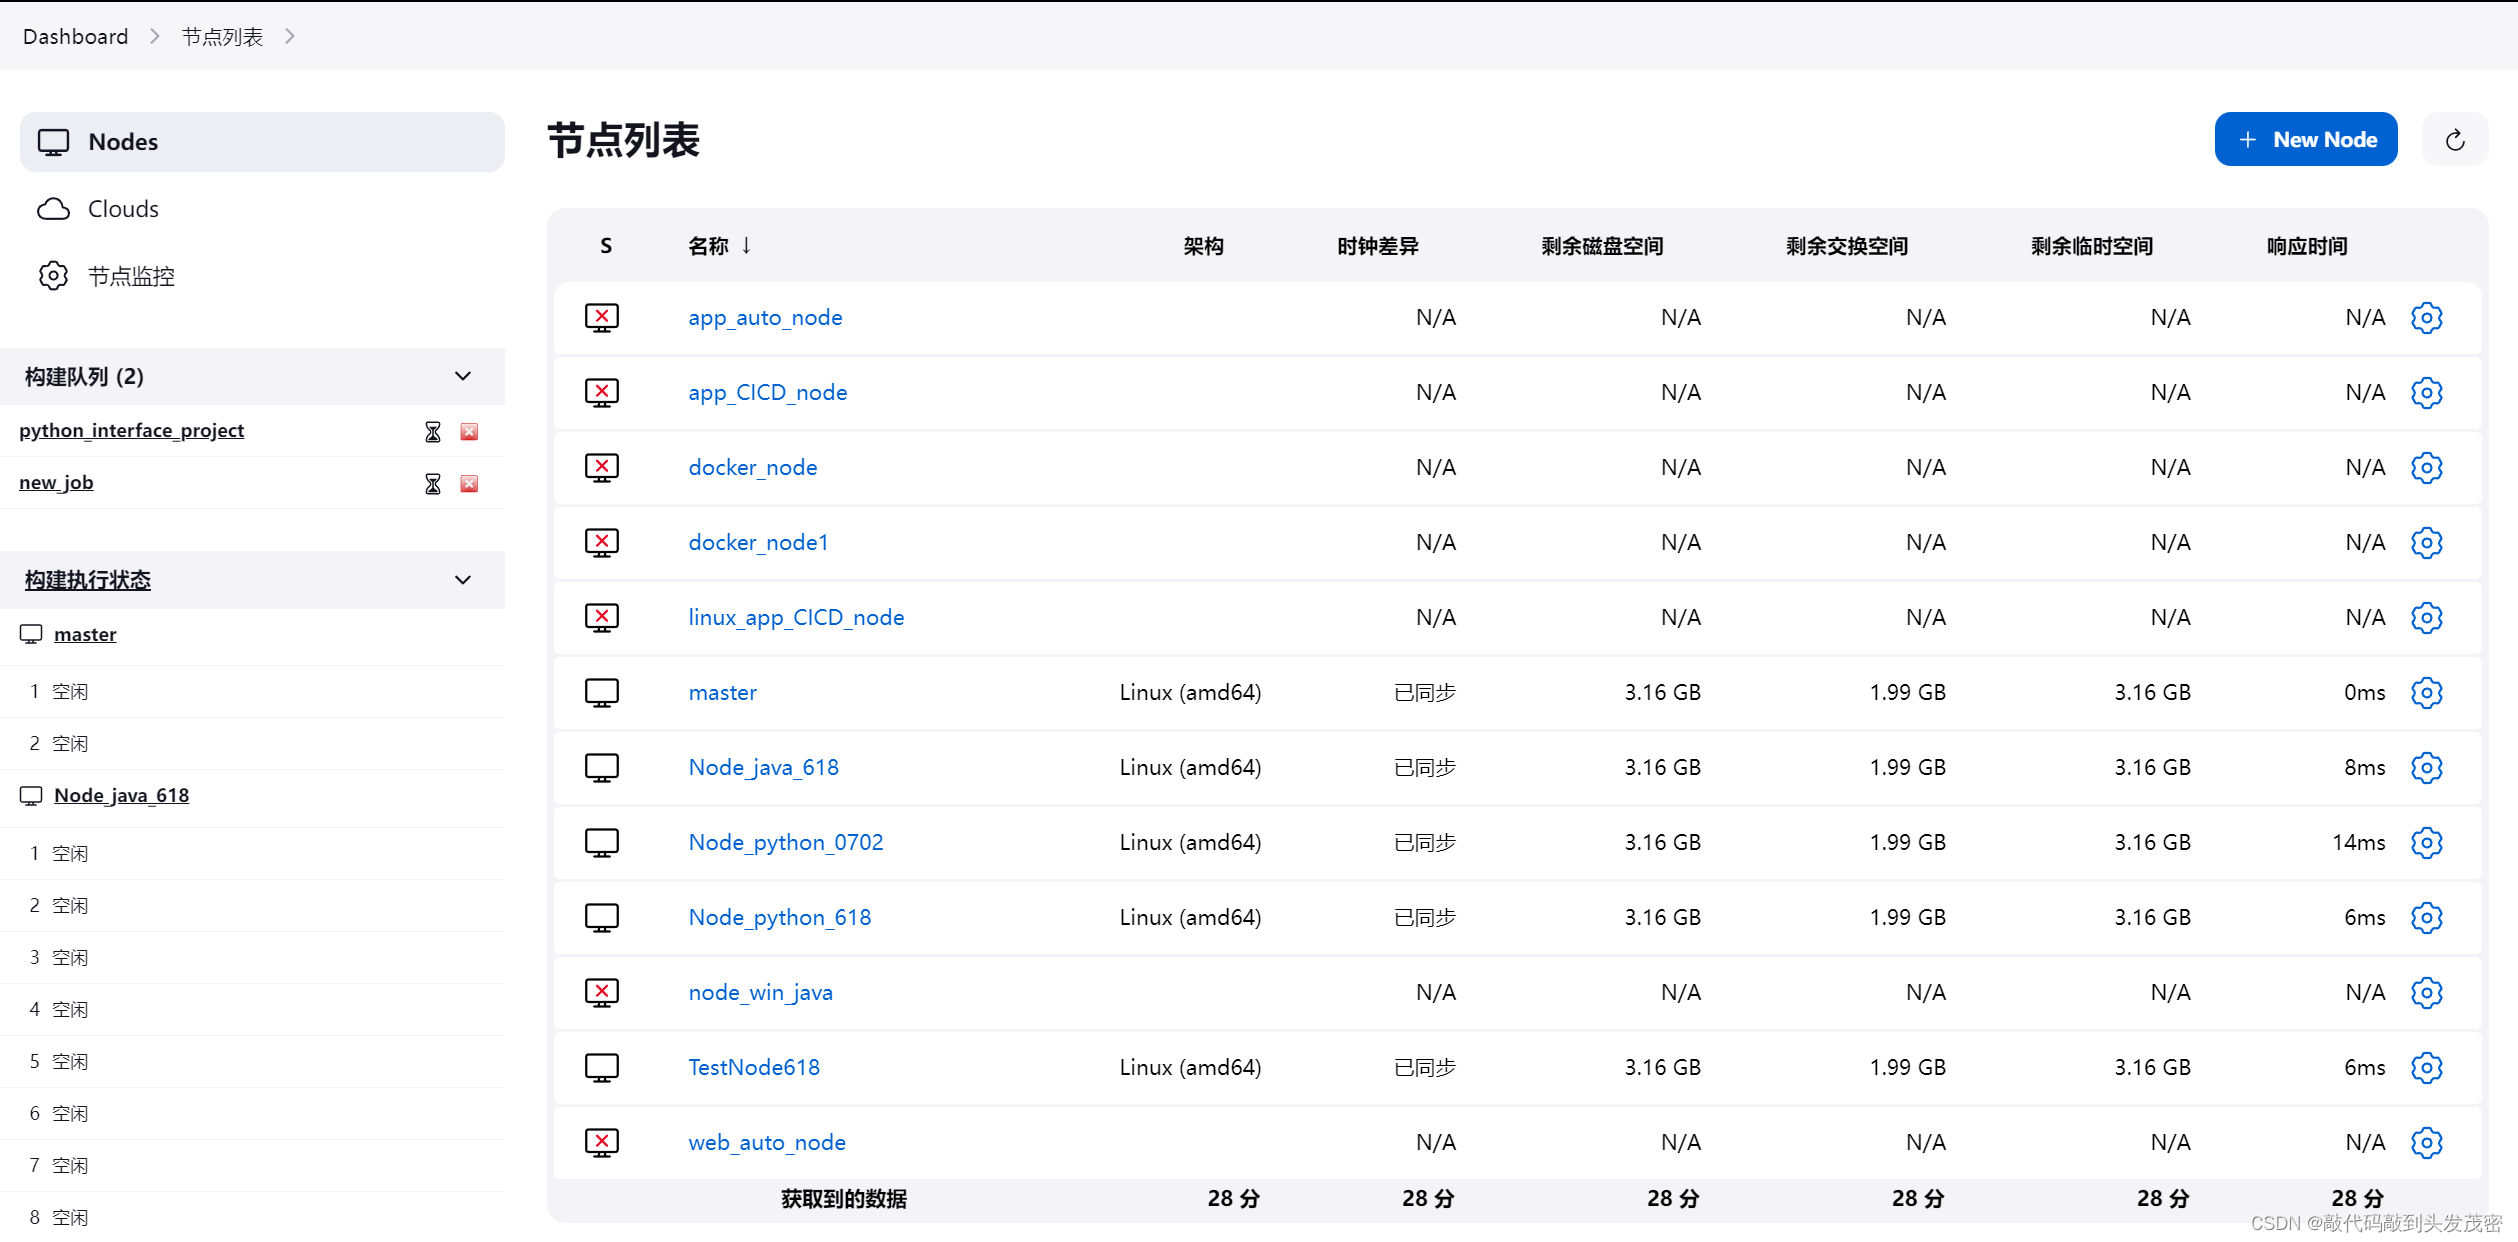Open gear settings for app_auto_node

click(2426, 318)
